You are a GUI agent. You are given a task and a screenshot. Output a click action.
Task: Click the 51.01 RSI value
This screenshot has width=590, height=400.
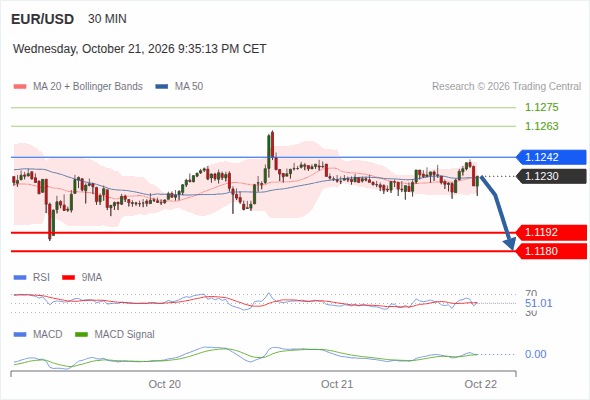[538, 303]
